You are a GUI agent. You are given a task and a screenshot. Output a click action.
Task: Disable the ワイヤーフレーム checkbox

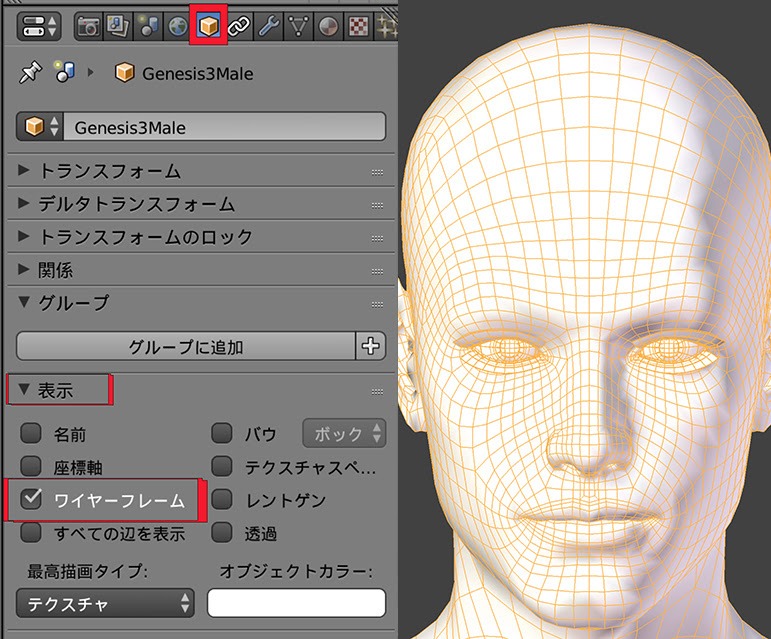point(31,498)
